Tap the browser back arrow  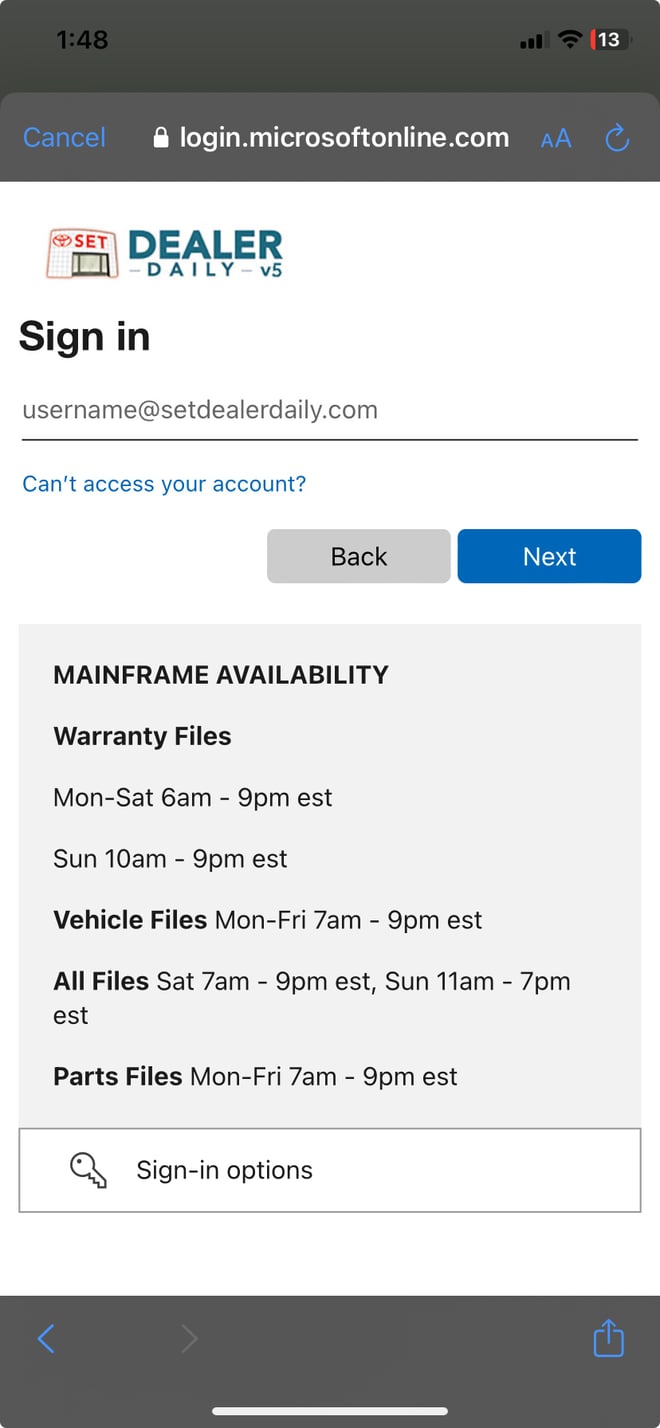click(46, 1338)
